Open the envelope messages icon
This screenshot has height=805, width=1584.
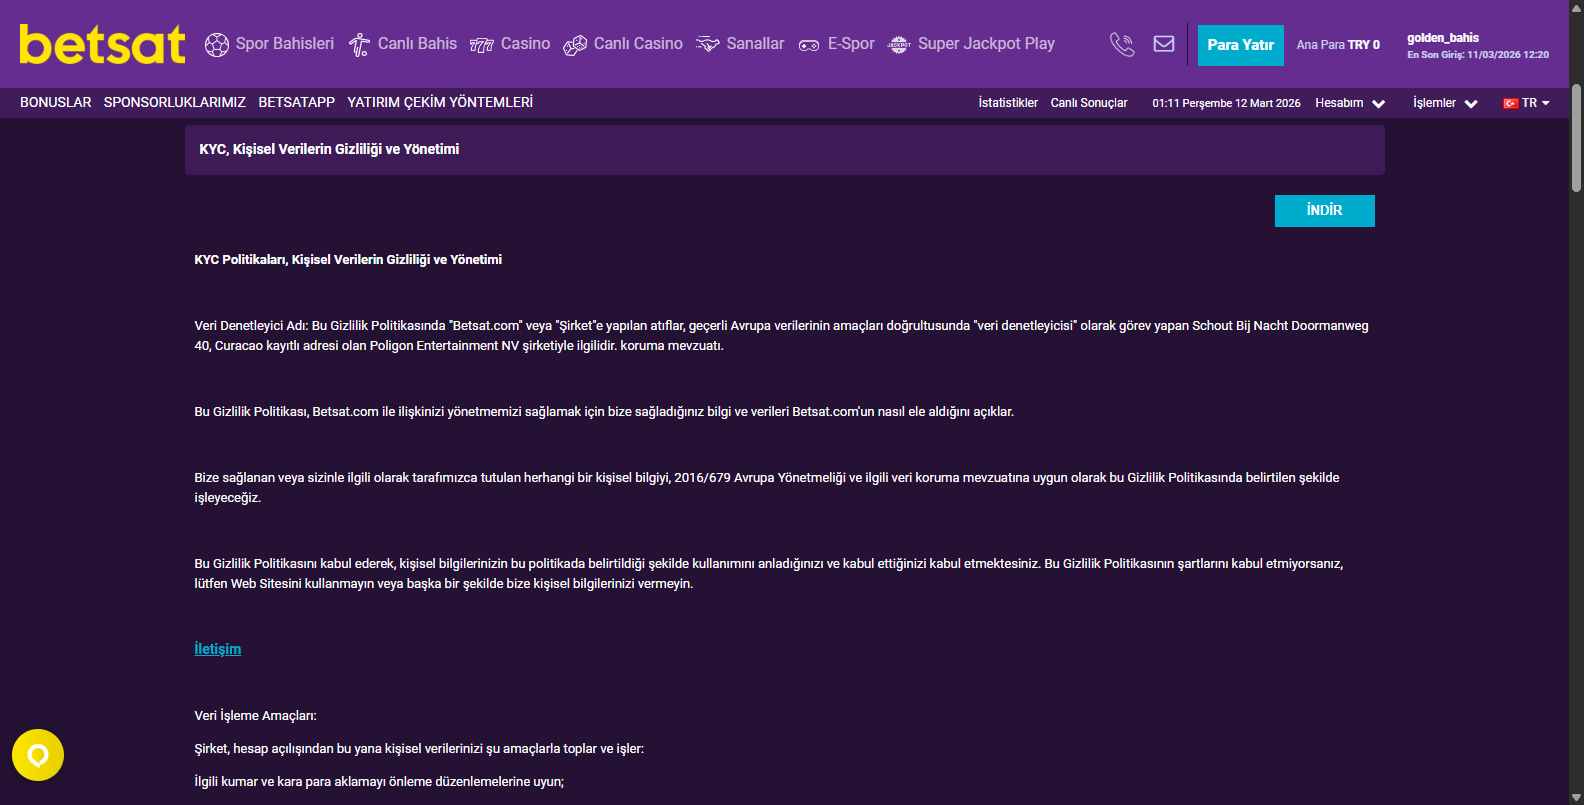click(x=1164, y=44)
